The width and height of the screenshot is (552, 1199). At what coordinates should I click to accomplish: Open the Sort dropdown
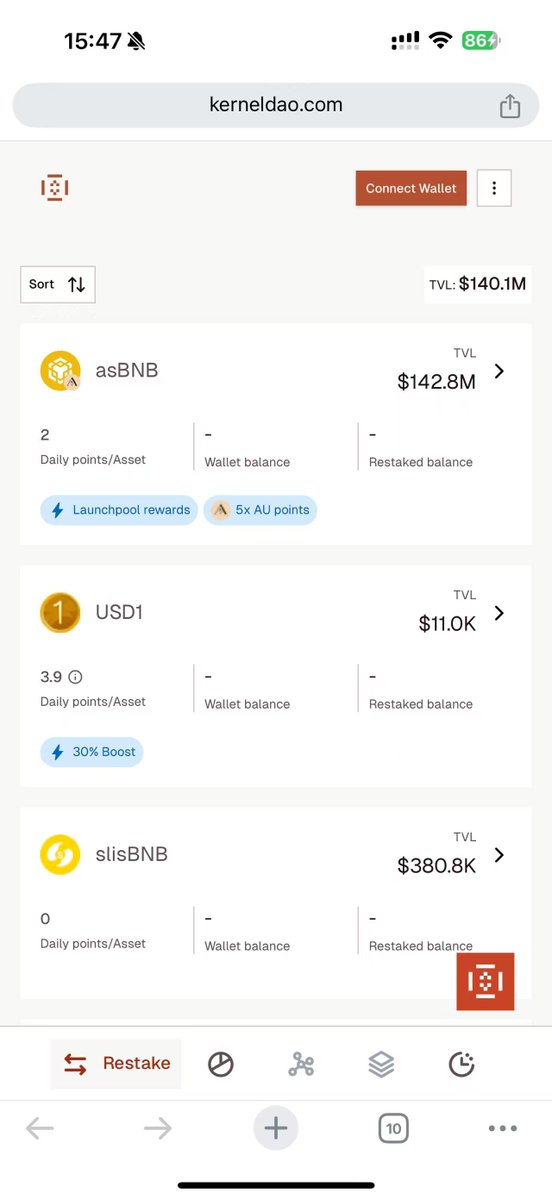[58, 284]
